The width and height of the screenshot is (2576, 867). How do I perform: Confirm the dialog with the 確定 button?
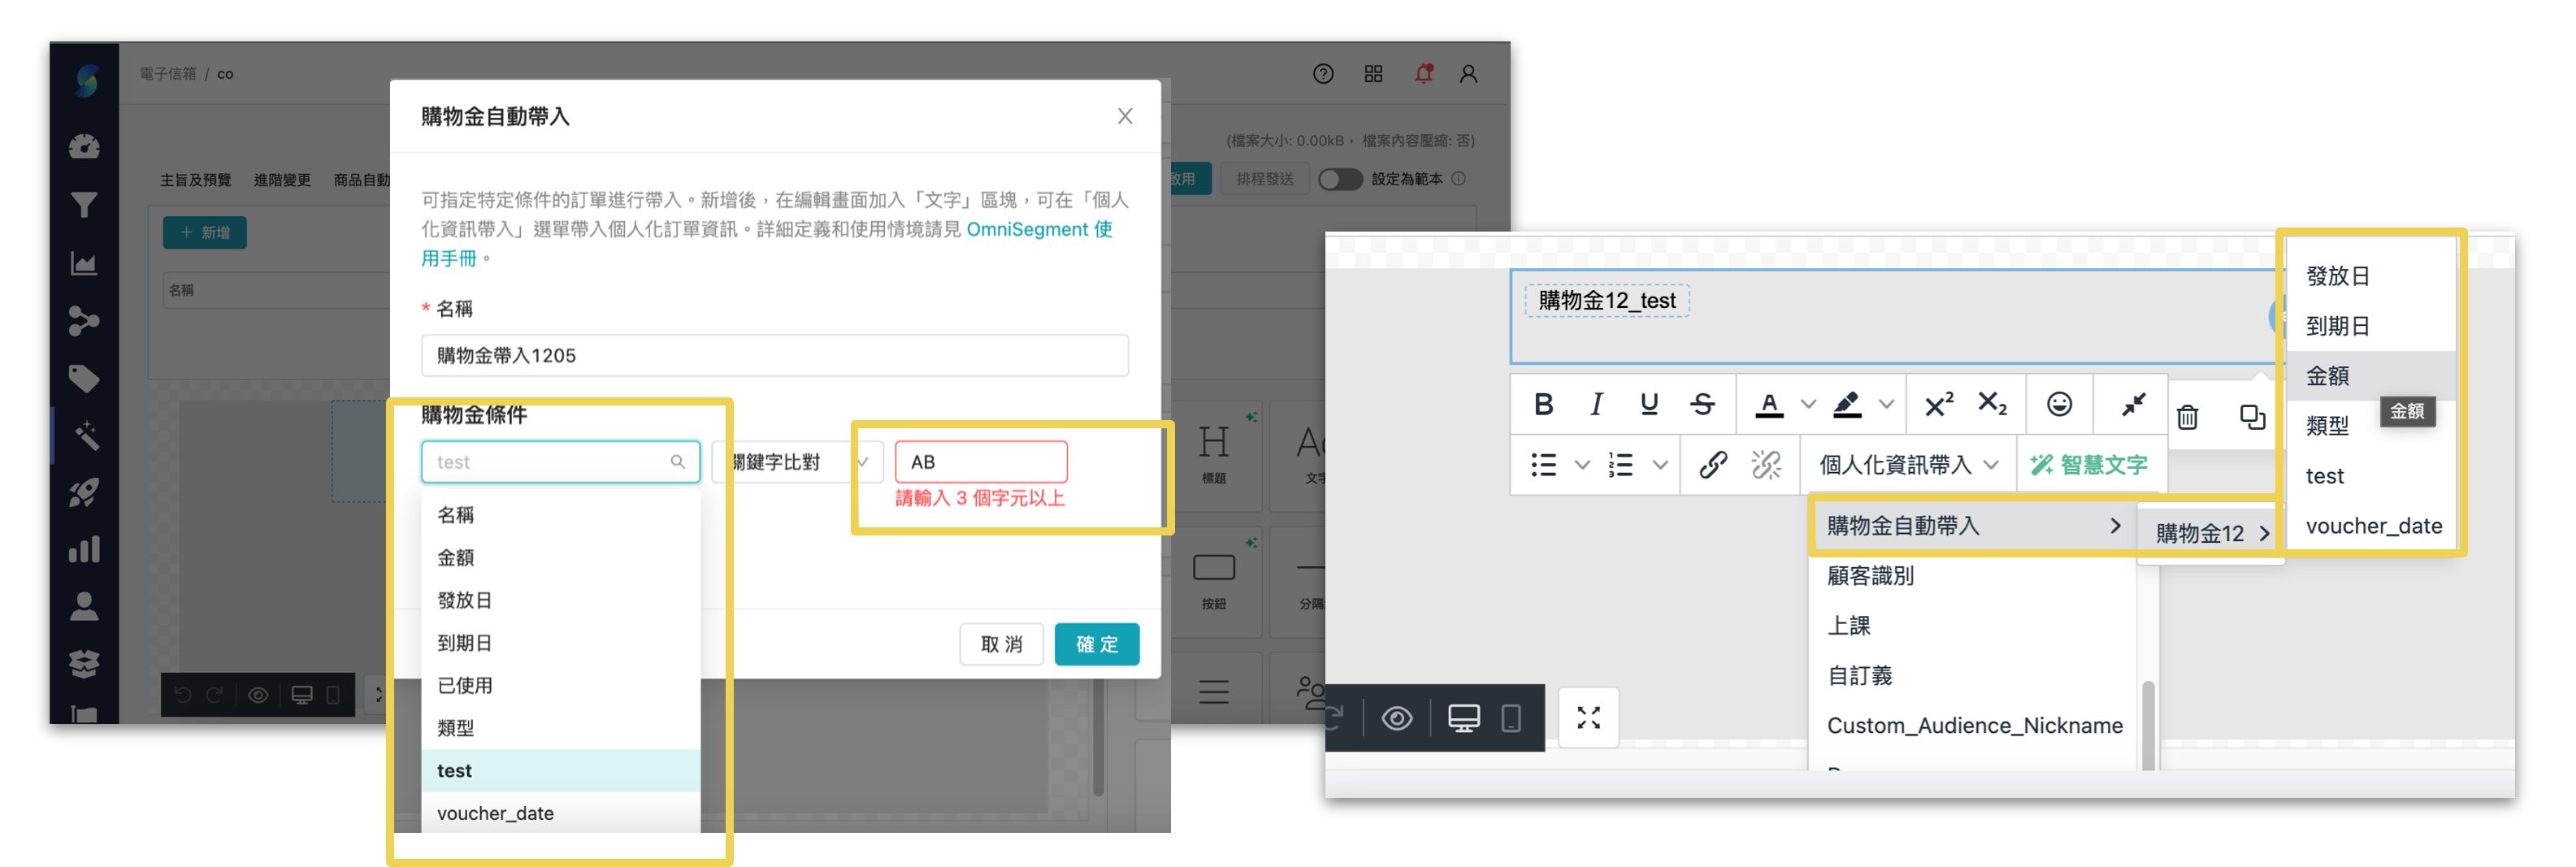(x=1097, y=644)
